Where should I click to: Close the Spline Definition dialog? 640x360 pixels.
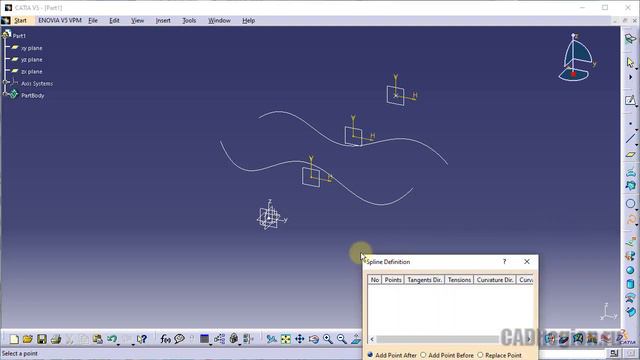point(527,262)
